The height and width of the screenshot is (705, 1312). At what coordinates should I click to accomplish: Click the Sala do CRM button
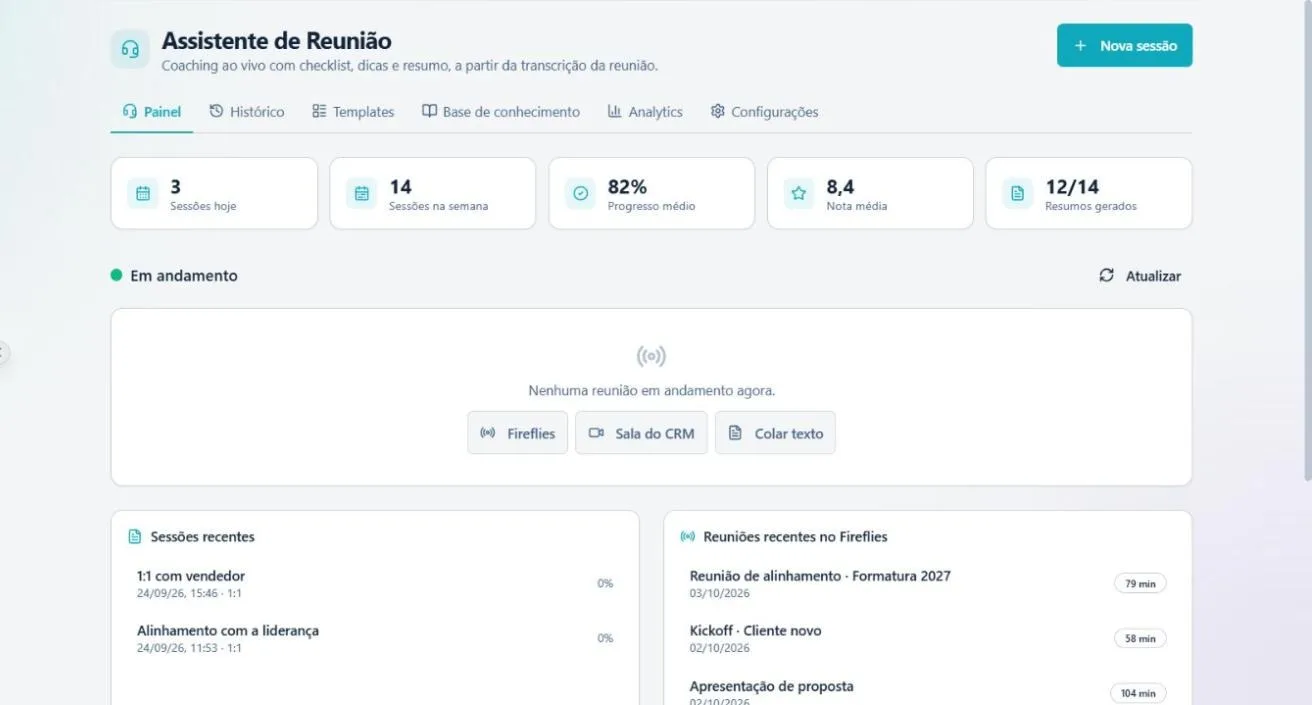(641, 433)
